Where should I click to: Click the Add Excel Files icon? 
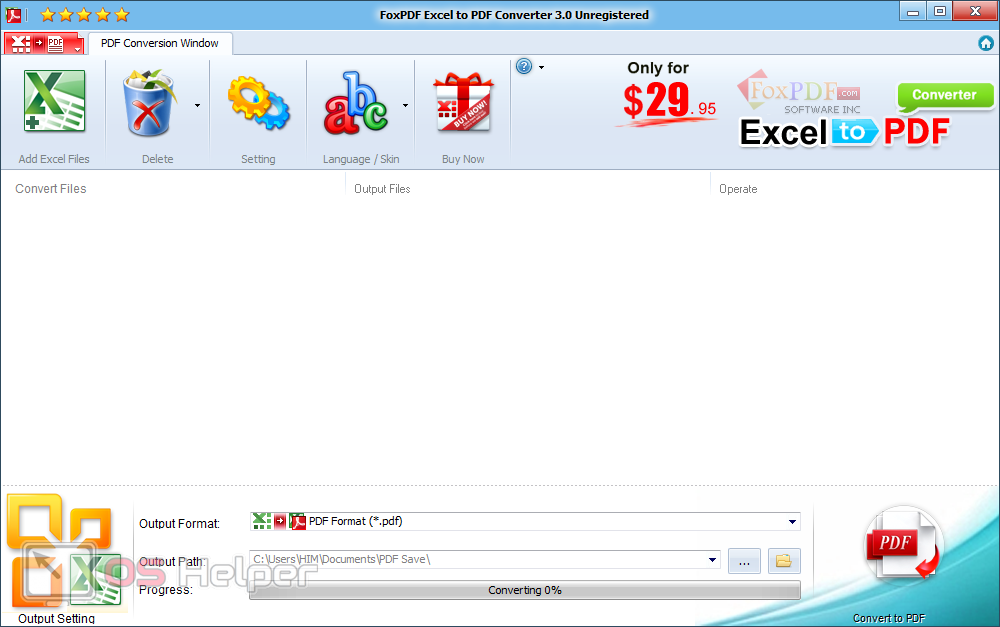click(x=54, y=104)
